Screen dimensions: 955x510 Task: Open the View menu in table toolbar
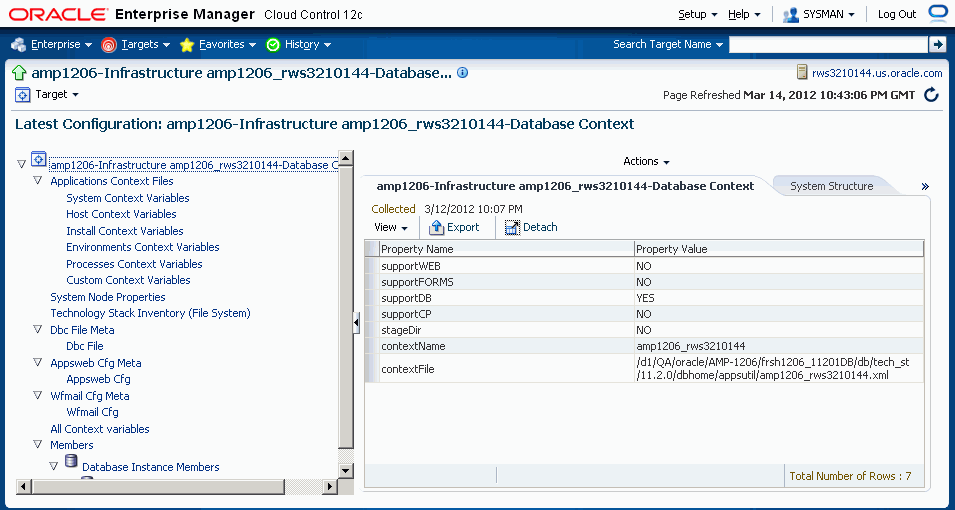391,227
